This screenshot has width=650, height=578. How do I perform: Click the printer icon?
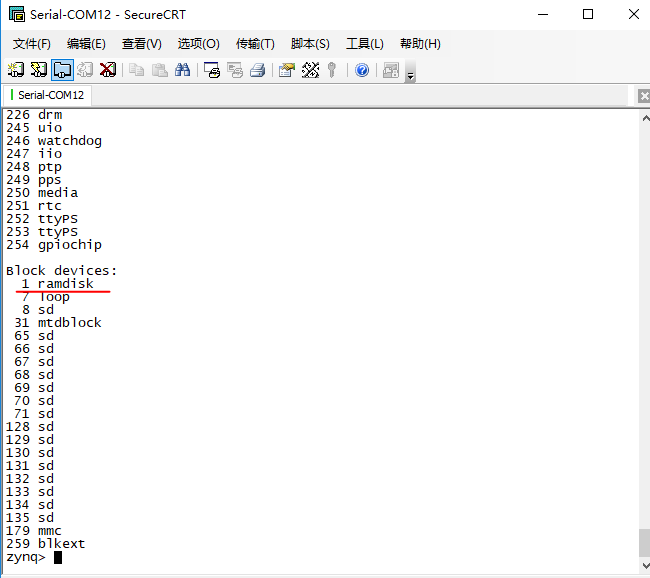[258, 70]
